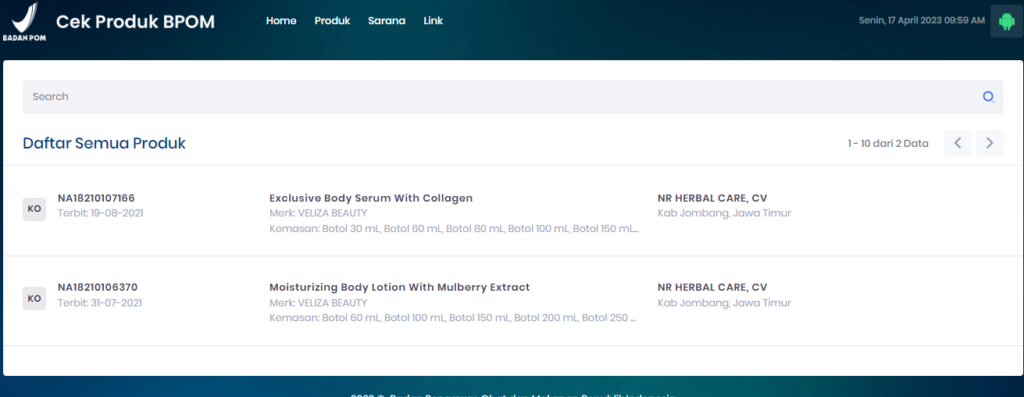Click NR HERBAL CARE, CV in serum row
This screenshot has width=1024, height=397.
tap(712, 198)
